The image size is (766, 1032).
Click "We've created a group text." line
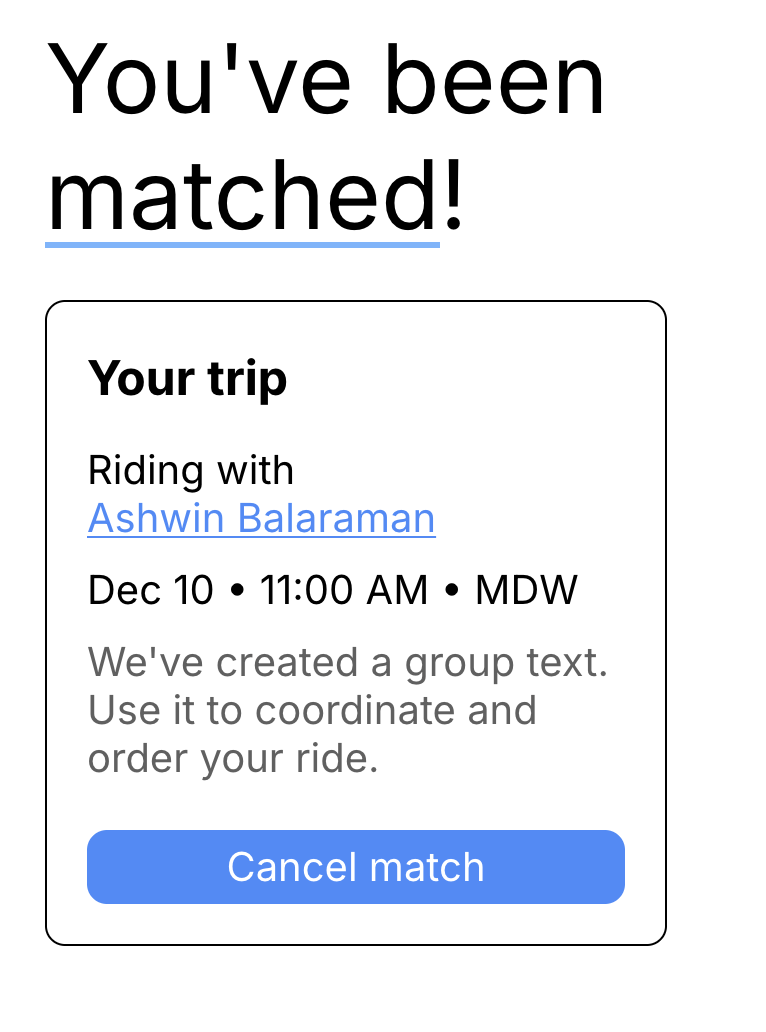(347, 662)
